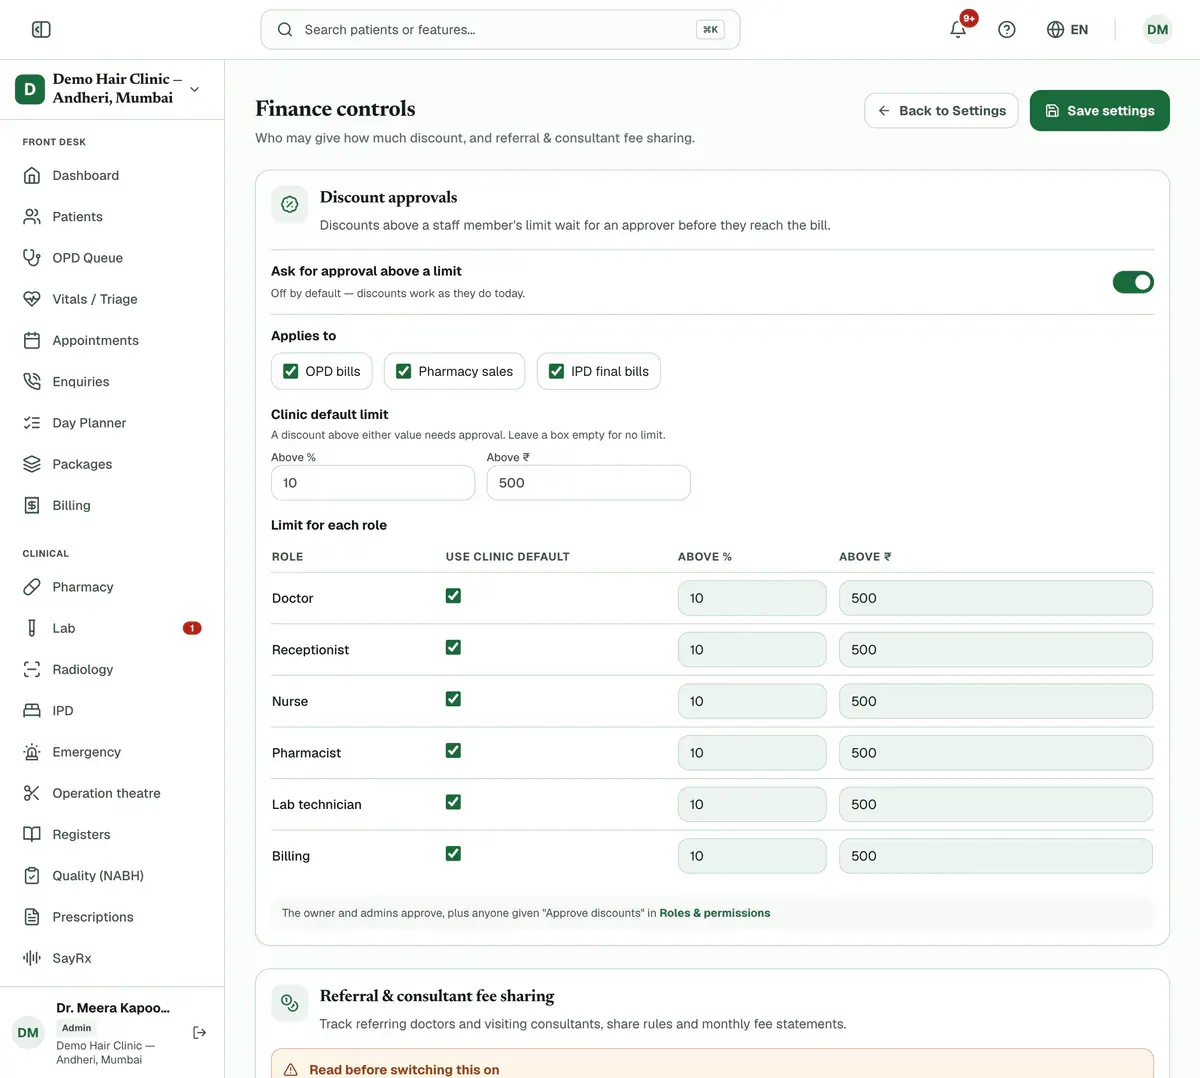Click Nurse row Above ₹ field
This screenshot has height=1078, width=1200.
click(996, 701)
